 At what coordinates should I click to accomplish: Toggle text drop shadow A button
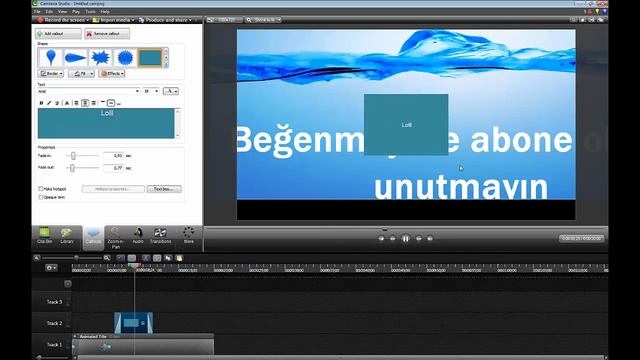click(67, 103)
